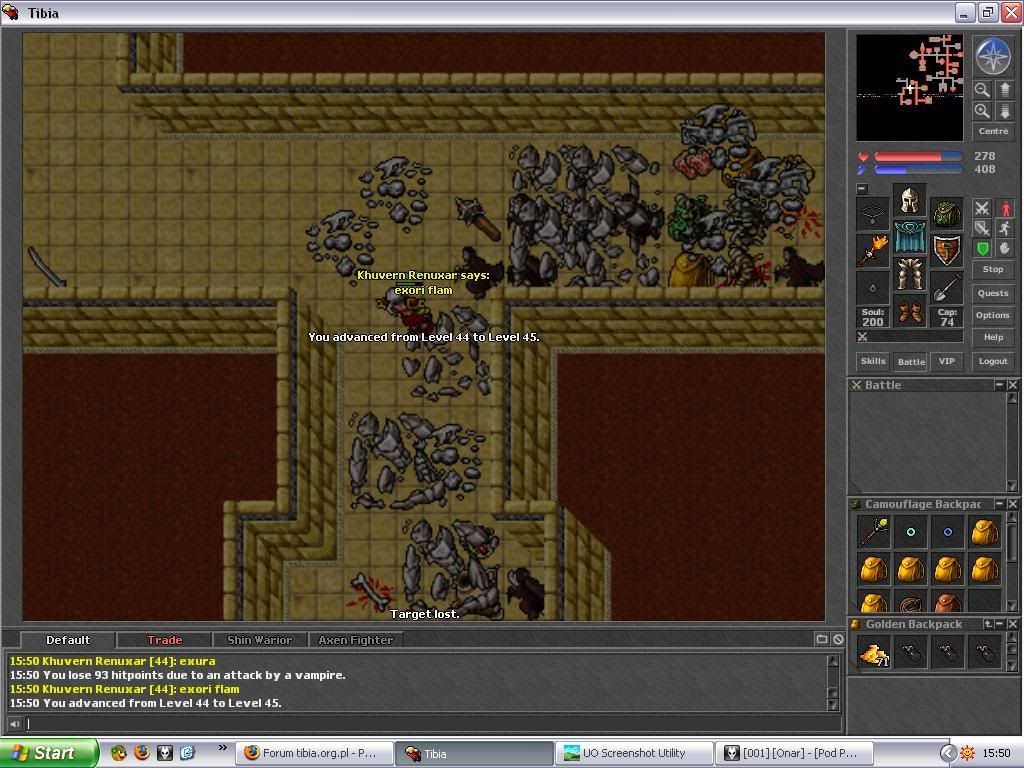Select the leather boots slot
Image resolution: width=1024 pixels, height=768 pixels.
(909, 310)
